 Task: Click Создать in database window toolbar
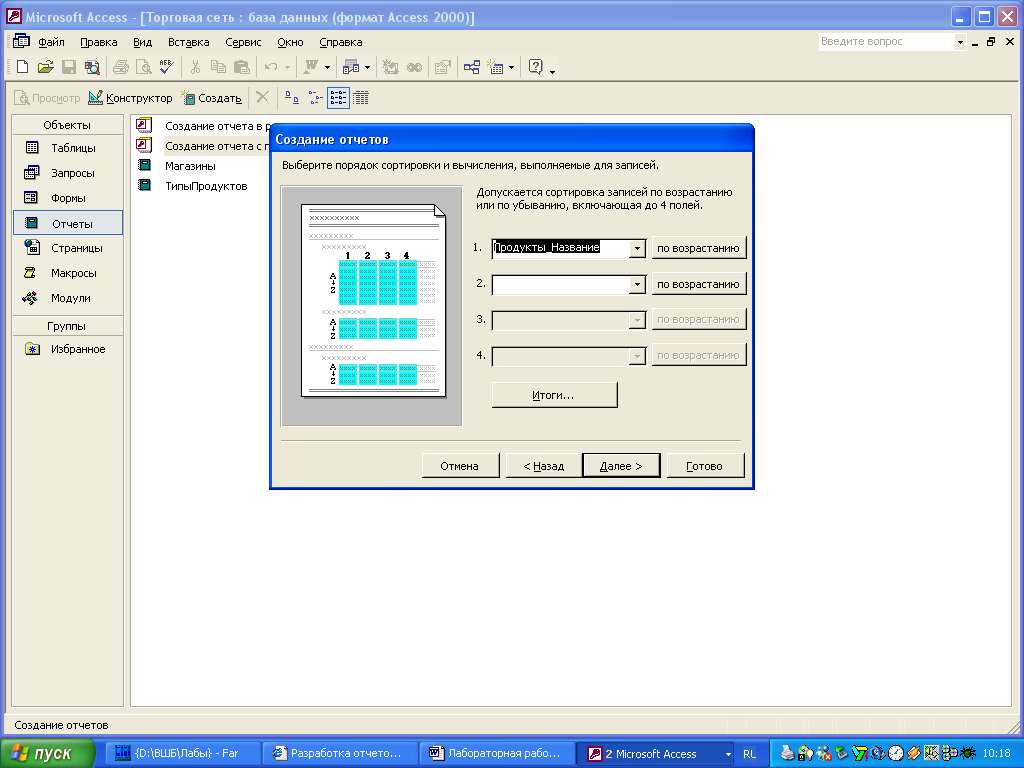[212, 98]
